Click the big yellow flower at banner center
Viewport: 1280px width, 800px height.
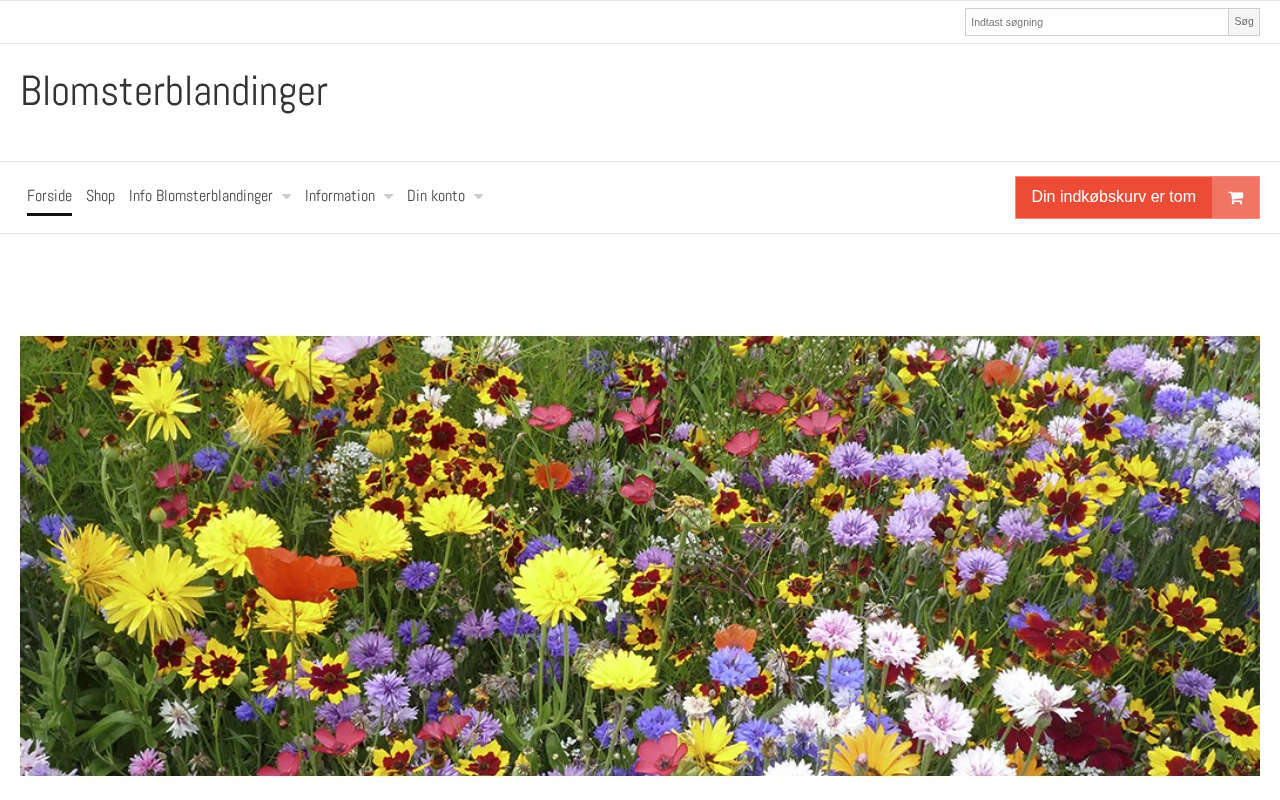563,586
